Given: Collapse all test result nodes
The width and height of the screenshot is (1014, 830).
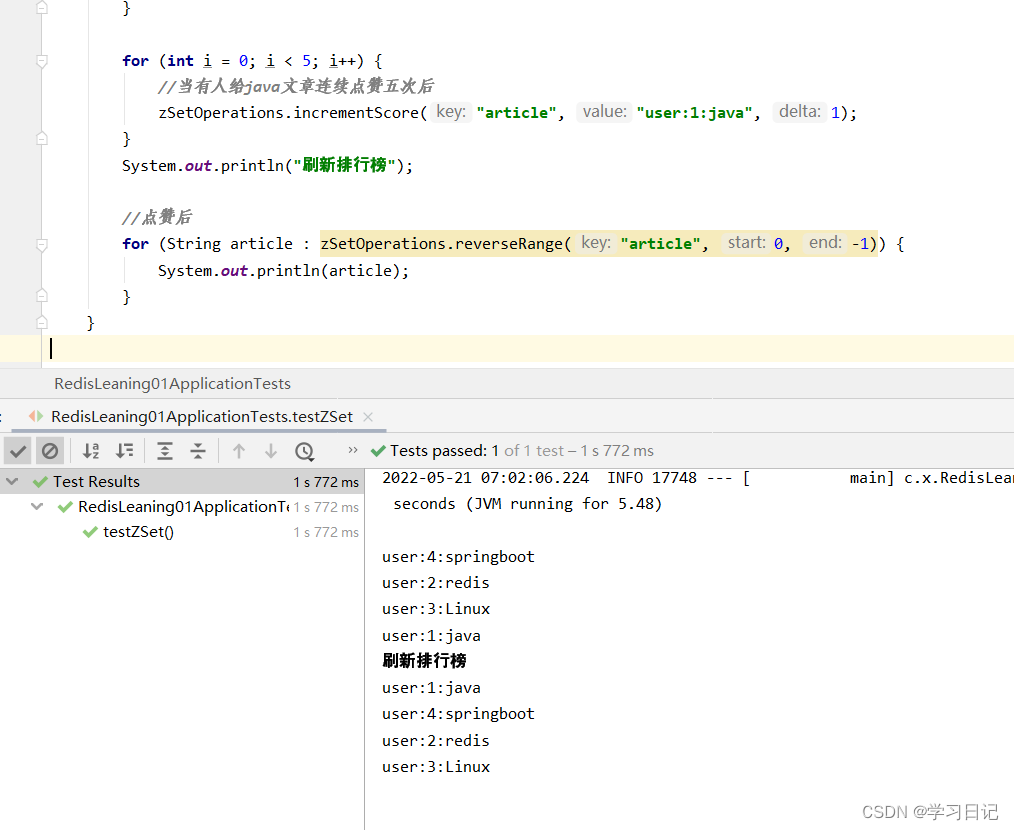Looking at the screenshot, I should tap(198, 451).
